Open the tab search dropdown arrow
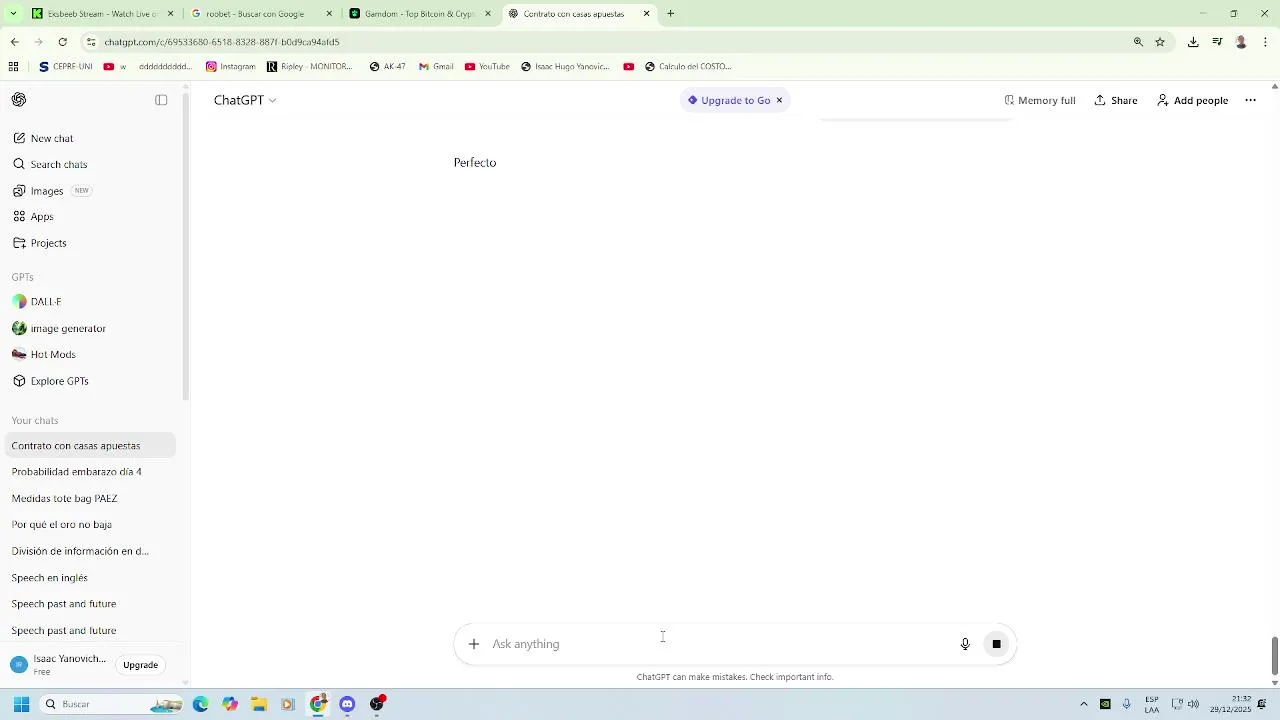The height and width of the screenshot is (720, 1280). point(12,14)
